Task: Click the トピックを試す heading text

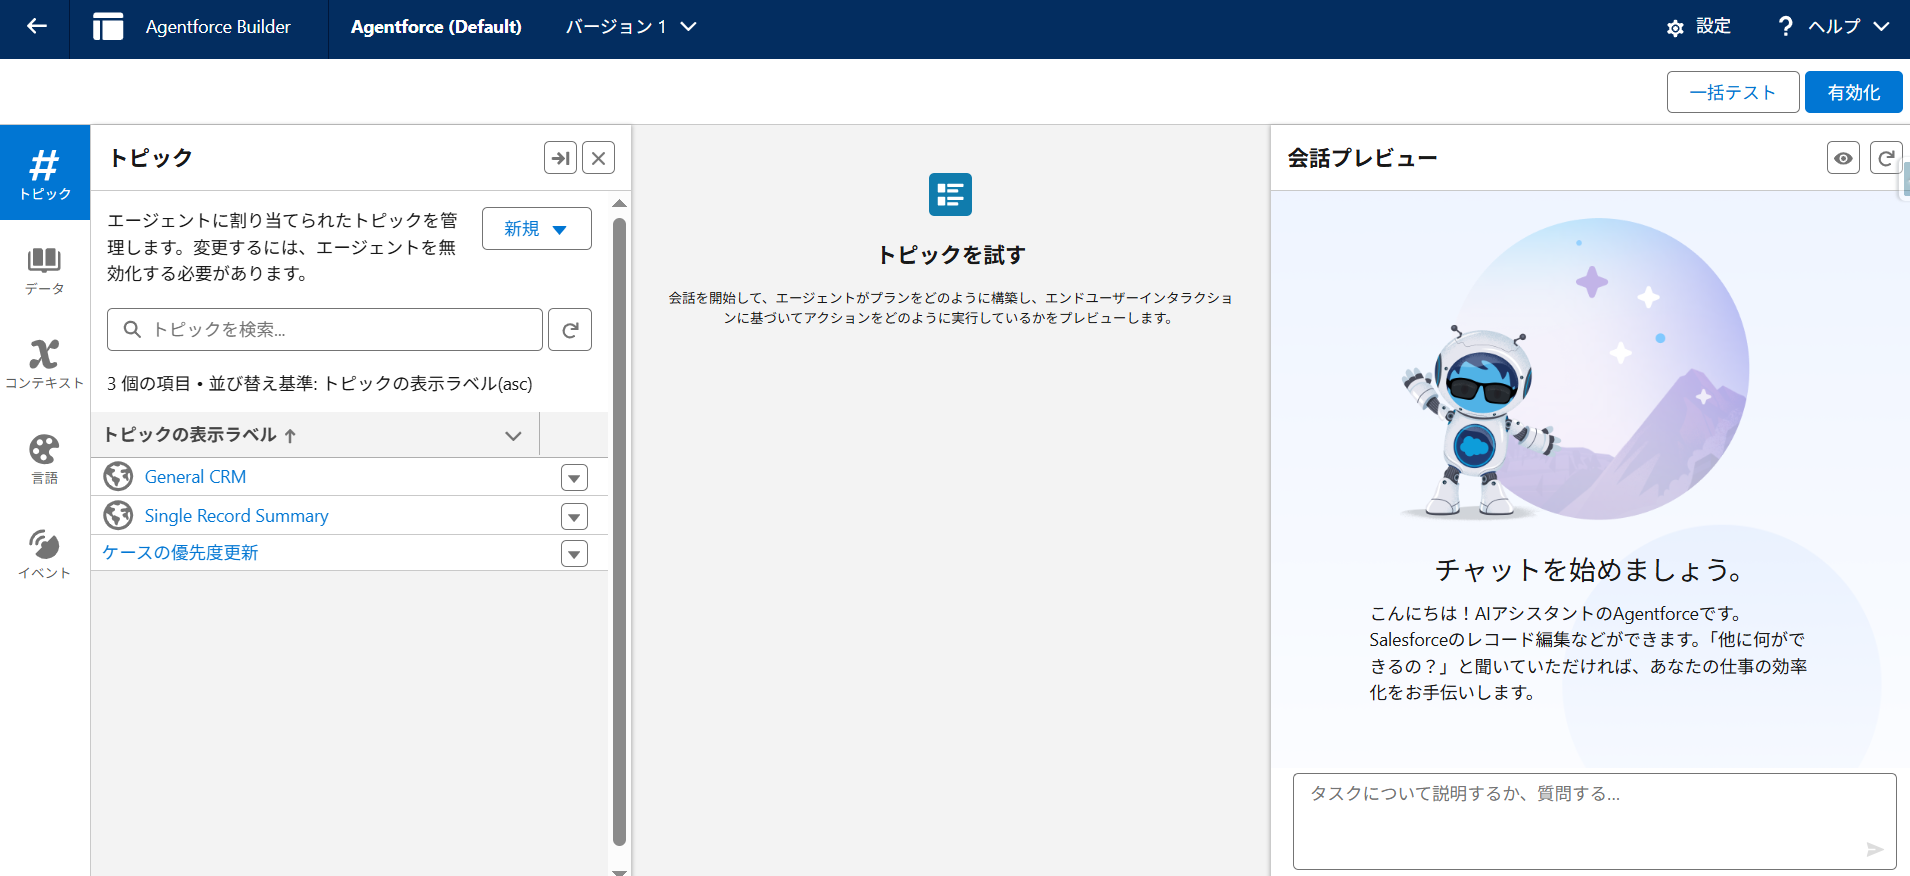Action: [x=951, y=255]
